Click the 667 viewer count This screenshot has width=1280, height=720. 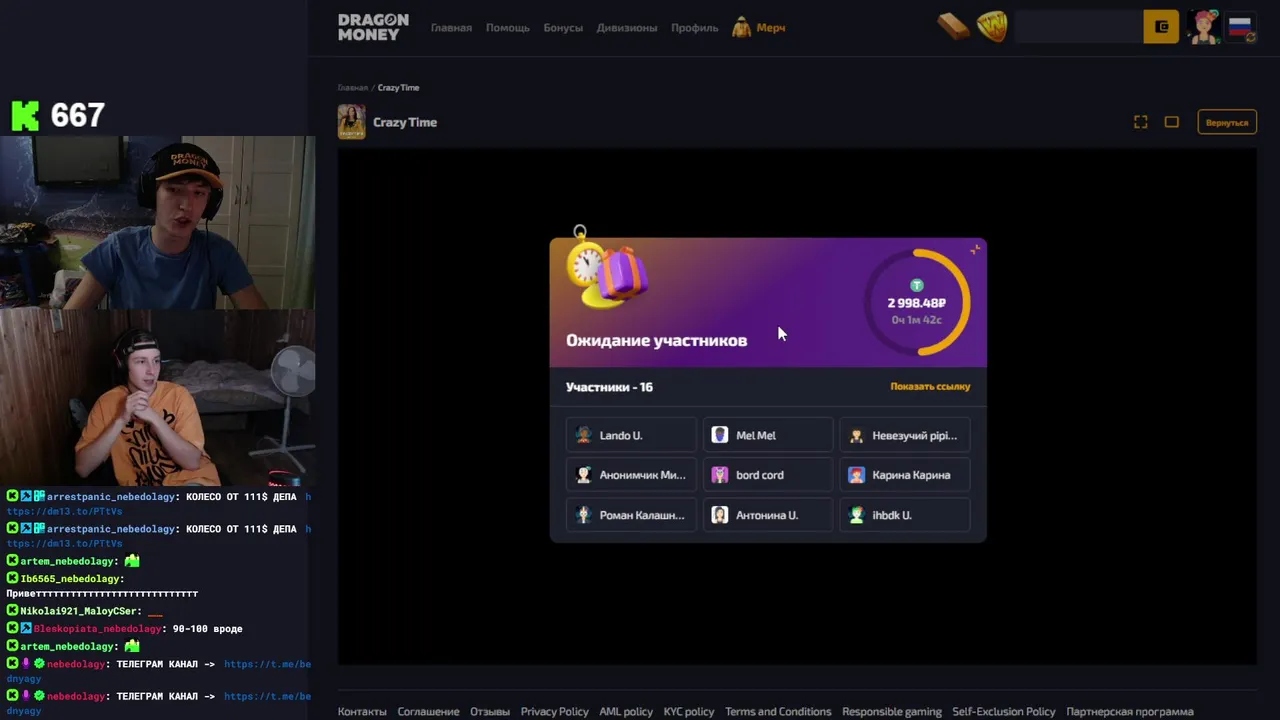[77, 116]
